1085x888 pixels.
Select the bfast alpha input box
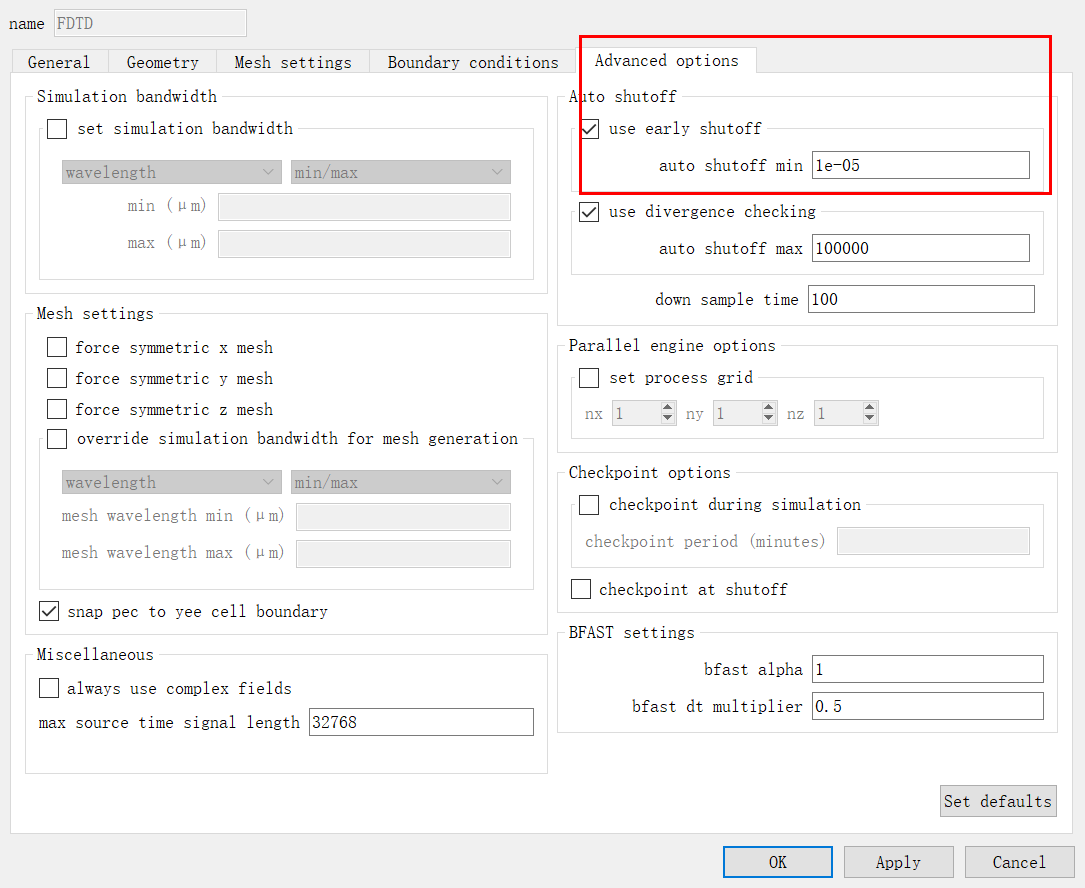[927, 669]
